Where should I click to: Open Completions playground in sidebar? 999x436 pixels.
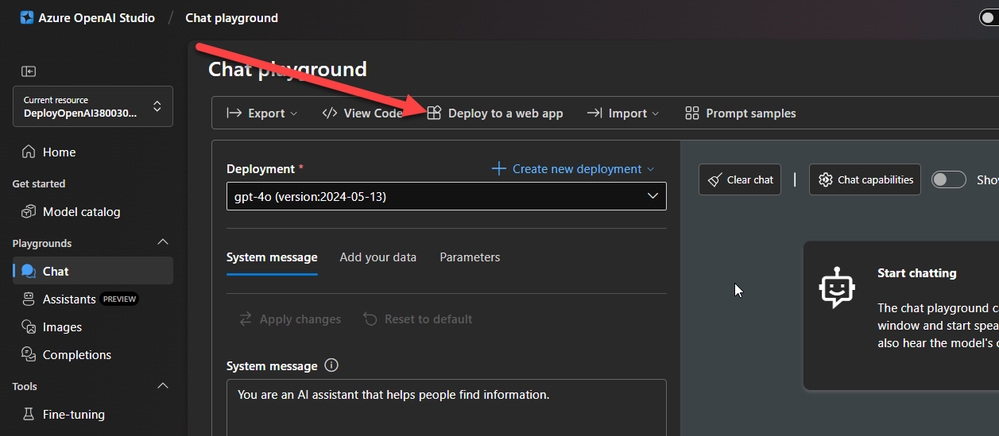[x=93, y=354]
